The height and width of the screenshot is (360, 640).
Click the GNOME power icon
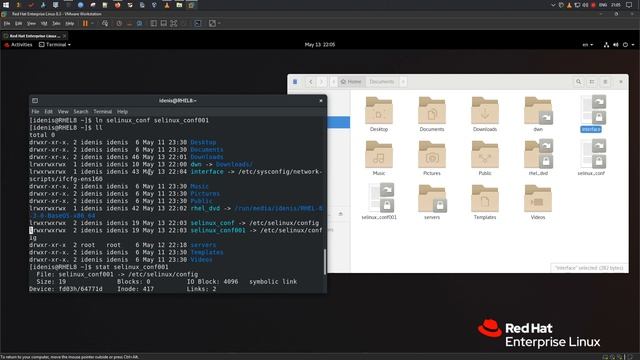[625, 44]
